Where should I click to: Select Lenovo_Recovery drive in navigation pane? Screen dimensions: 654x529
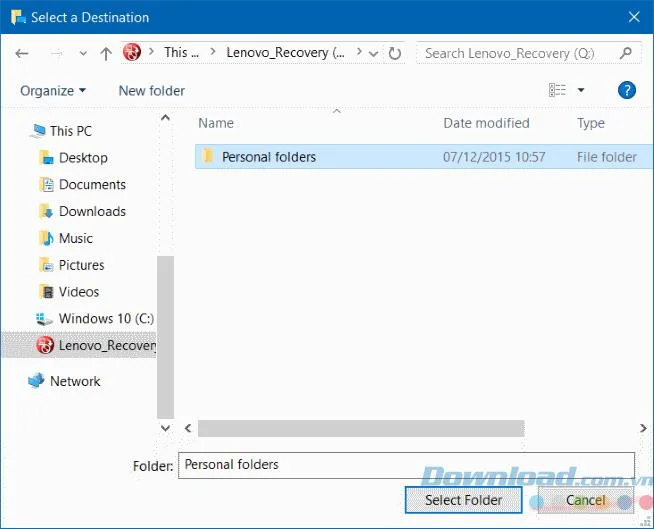[79, 345]
